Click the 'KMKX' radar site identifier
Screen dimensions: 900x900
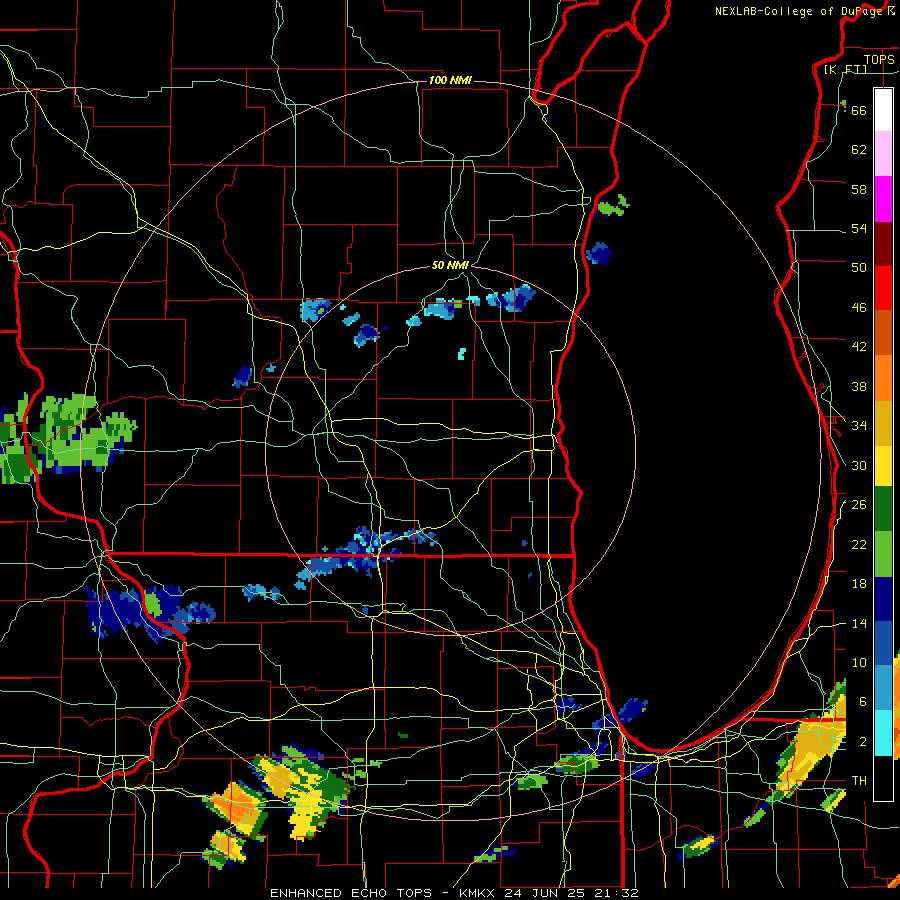pyautogui.click(x=479, y=893)
